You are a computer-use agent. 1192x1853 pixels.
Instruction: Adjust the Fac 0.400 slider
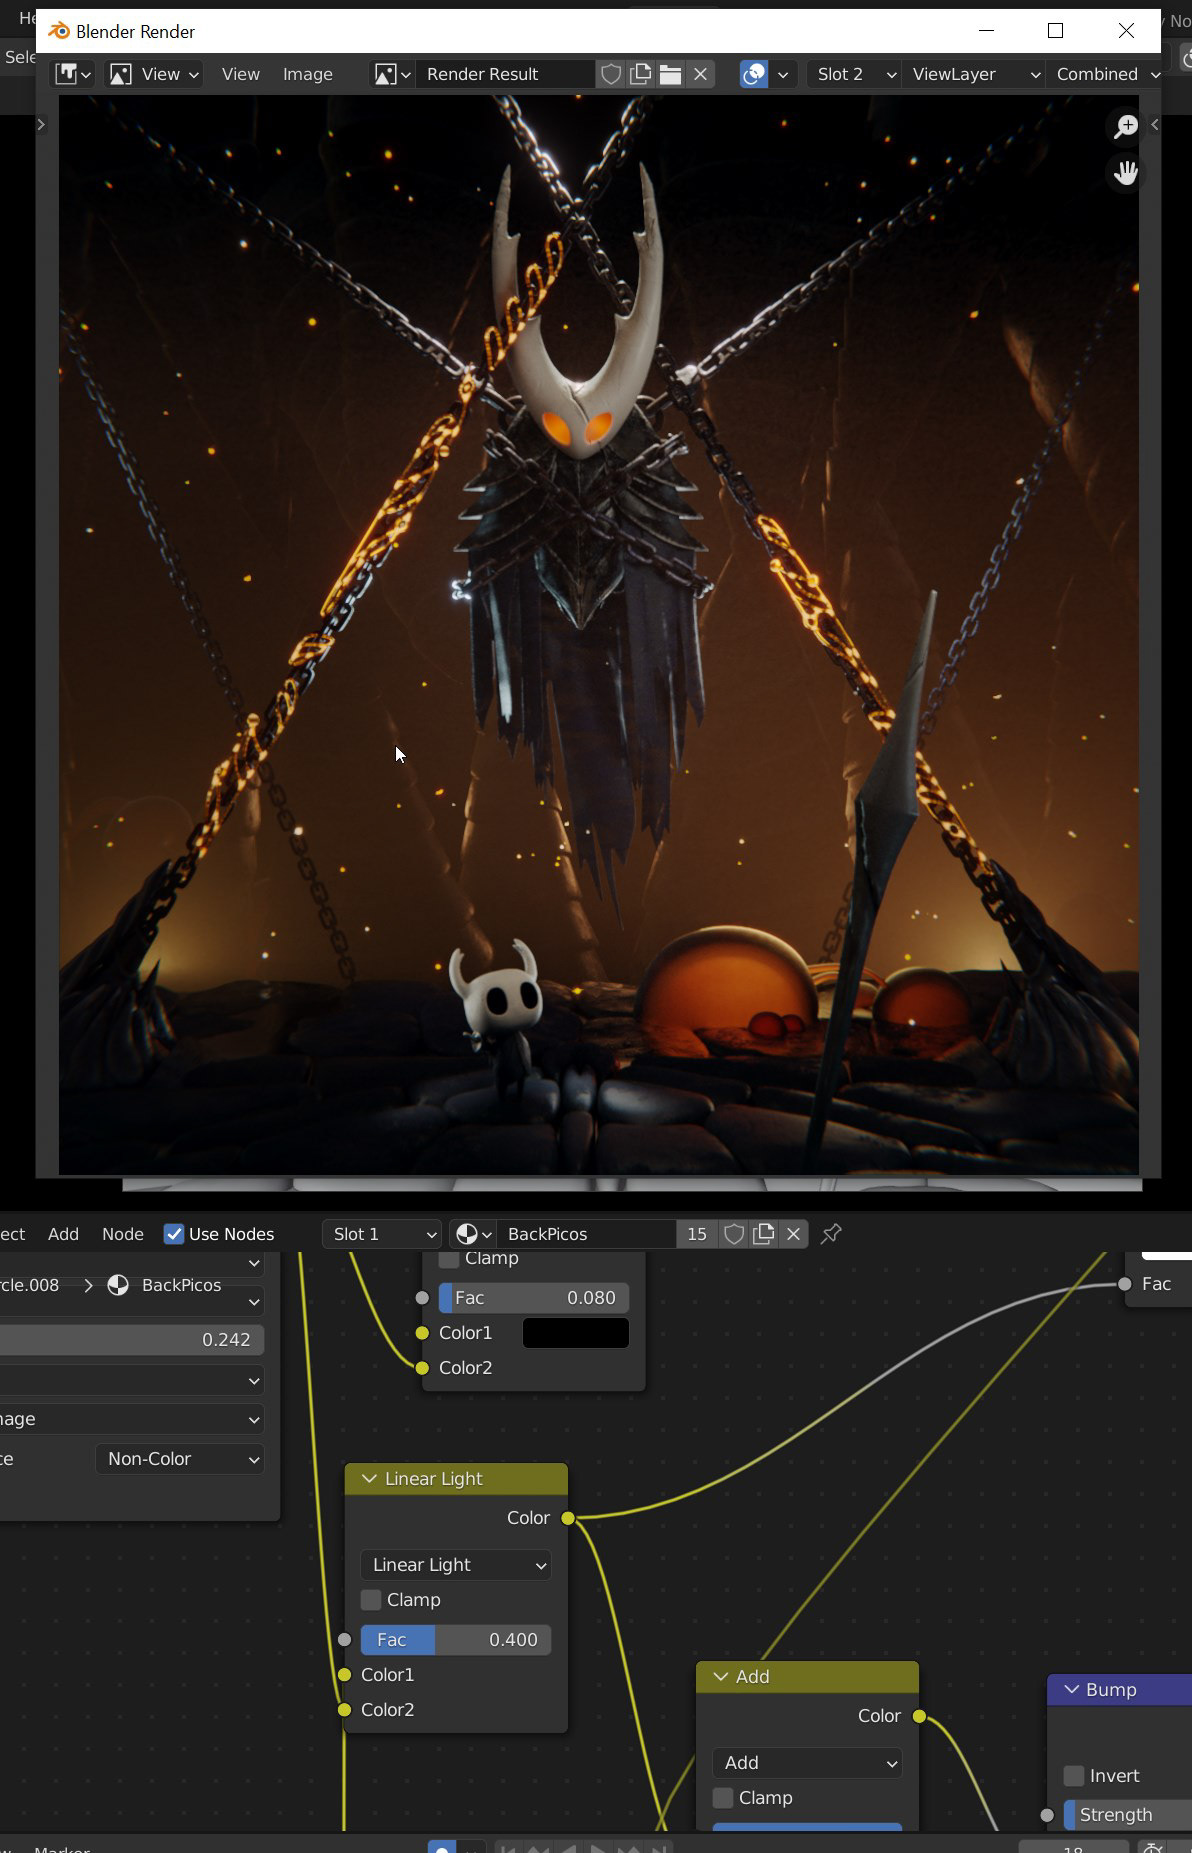(456, 1640)
